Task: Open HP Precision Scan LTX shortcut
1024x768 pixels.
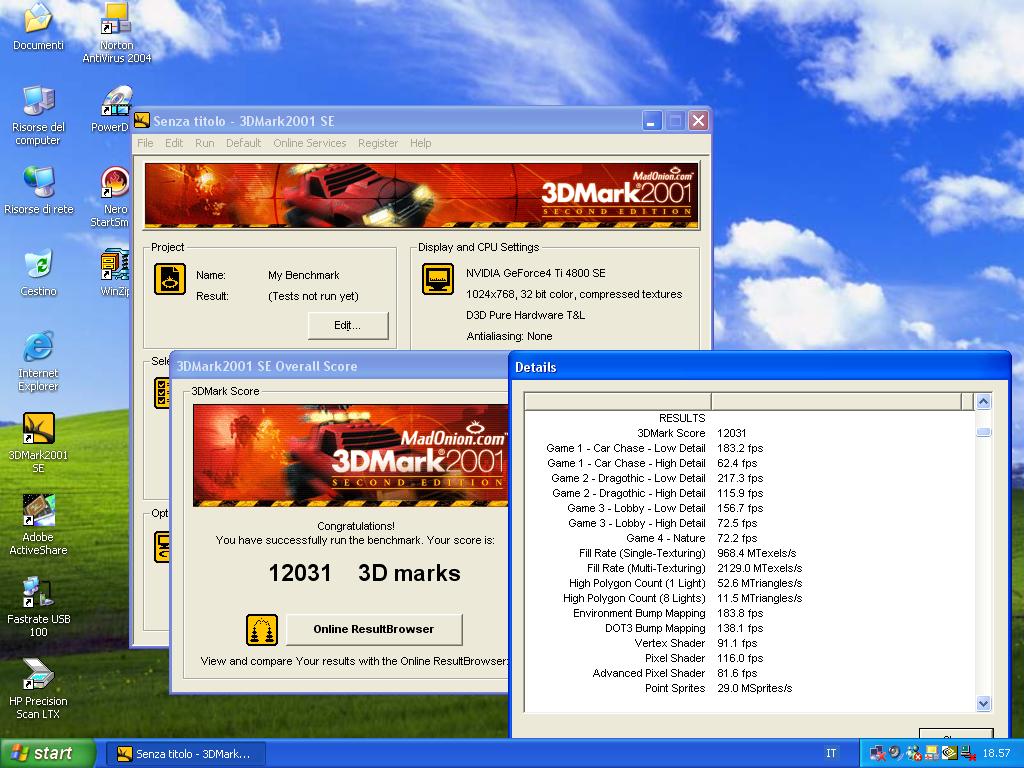Action: tap(38, 689)
